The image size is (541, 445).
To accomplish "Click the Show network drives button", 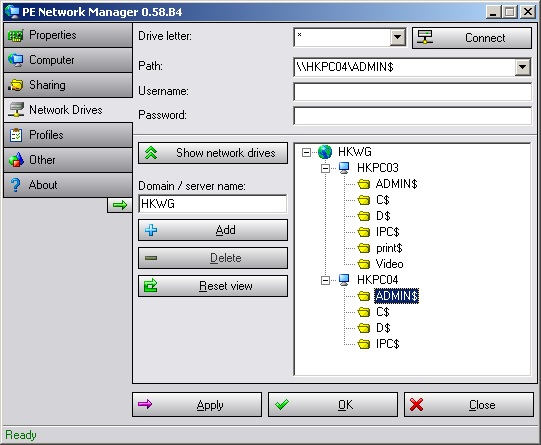I will (x=213, y=153).
